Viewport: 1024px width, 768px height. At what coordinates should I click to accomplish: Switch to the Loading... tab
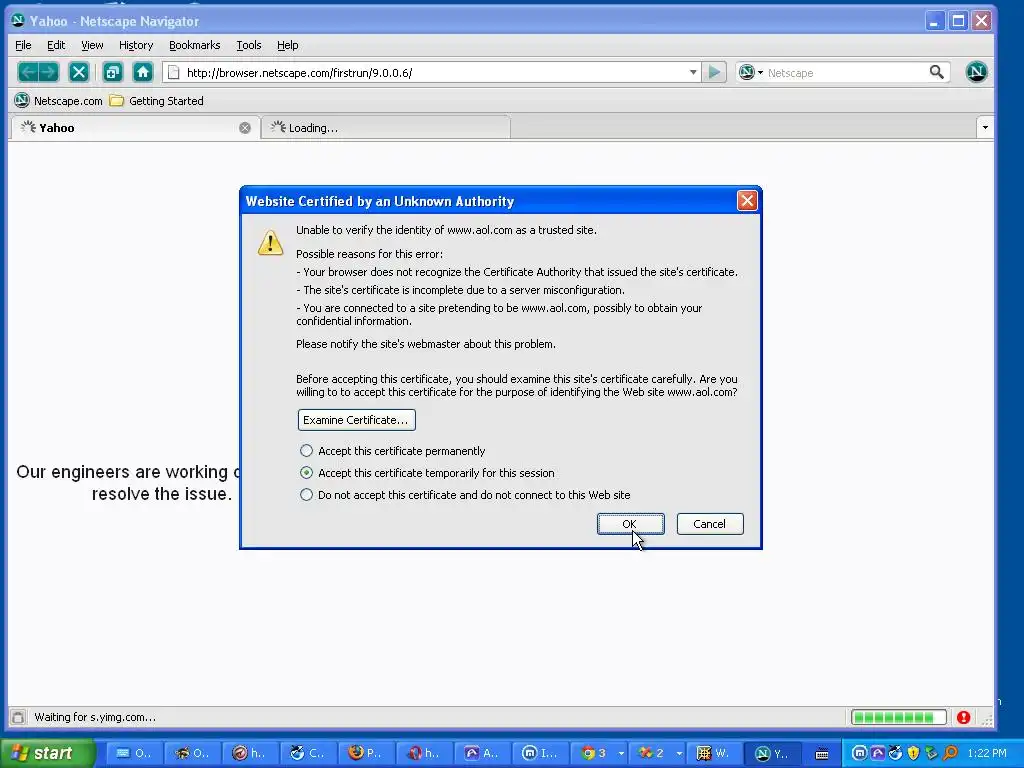pyautogui.click(x=385, y=127)
